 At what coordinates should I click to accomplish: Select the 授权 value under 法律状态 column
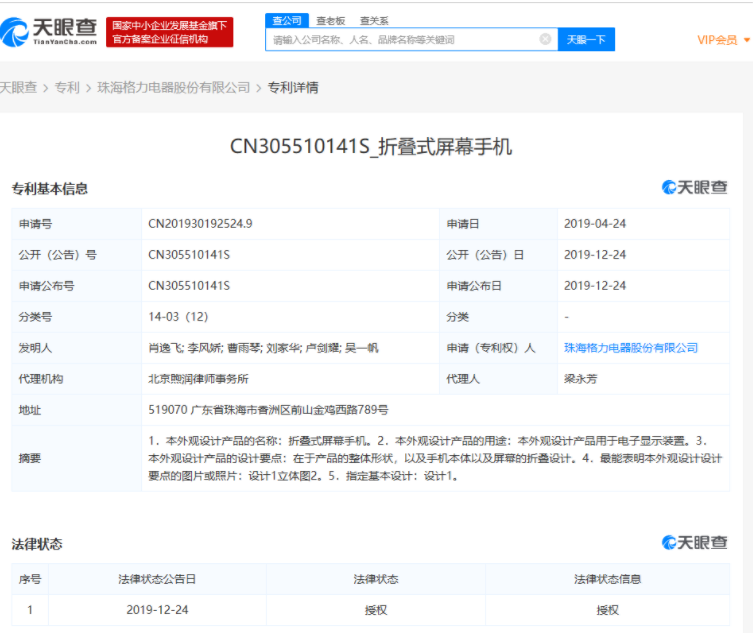[x=376, y=610]
